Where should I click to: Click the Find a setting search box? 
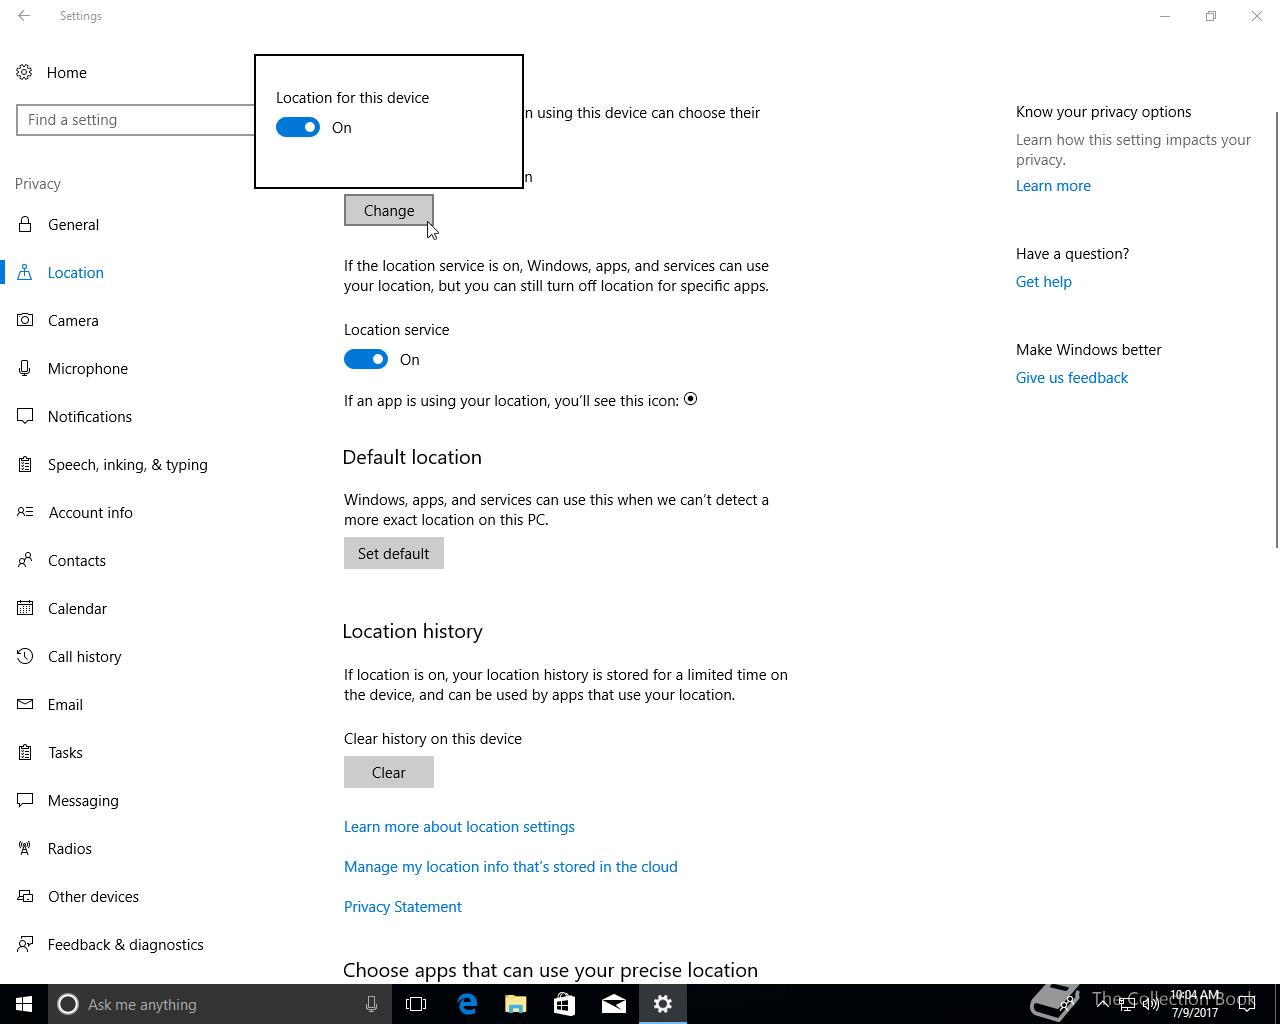(x=136, y=120)
